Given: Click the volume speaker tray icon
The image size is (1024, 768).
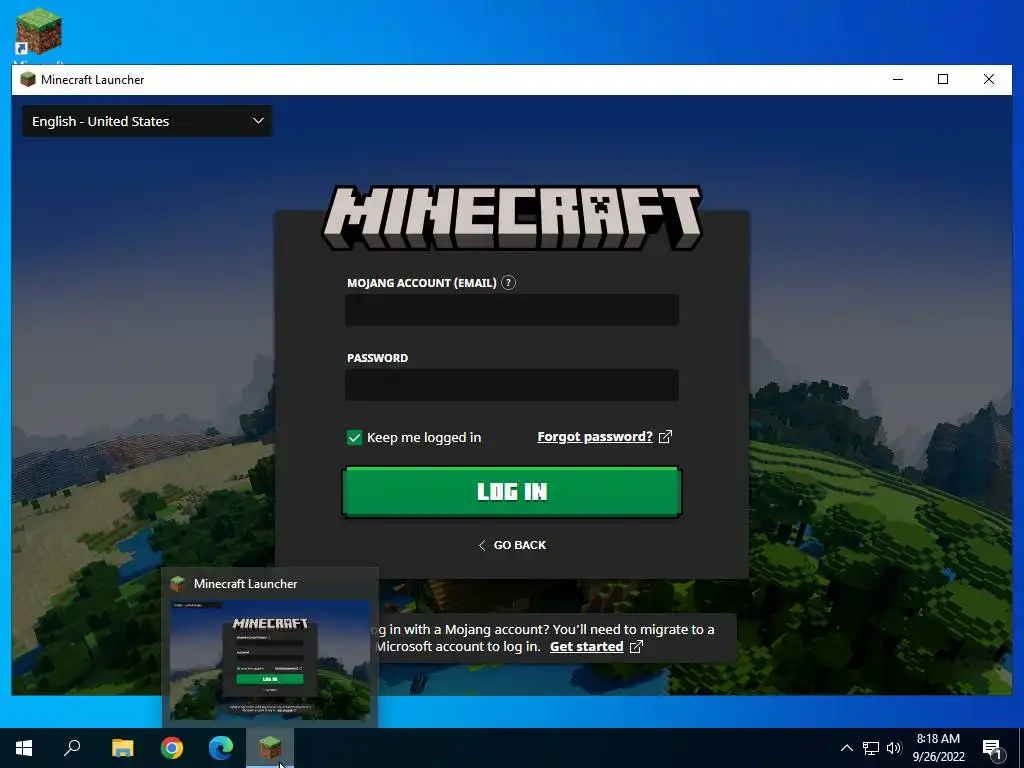Looking at the screenshot, I should [894, 748].
